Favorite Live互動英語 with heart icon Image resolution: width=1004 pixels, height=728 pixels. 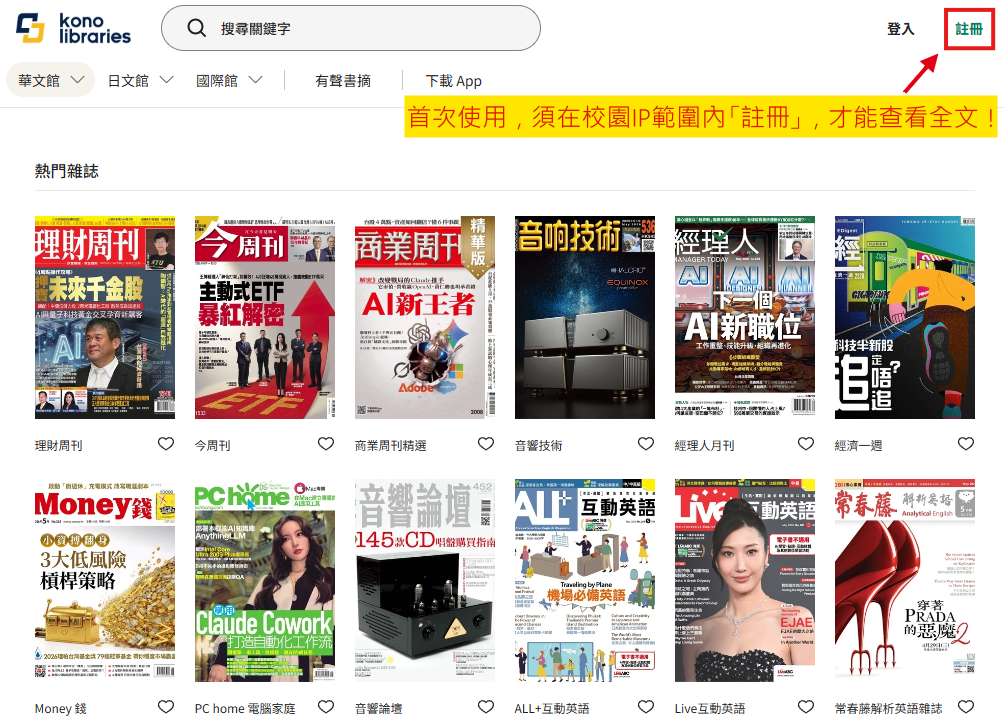[x=806, y=707]
